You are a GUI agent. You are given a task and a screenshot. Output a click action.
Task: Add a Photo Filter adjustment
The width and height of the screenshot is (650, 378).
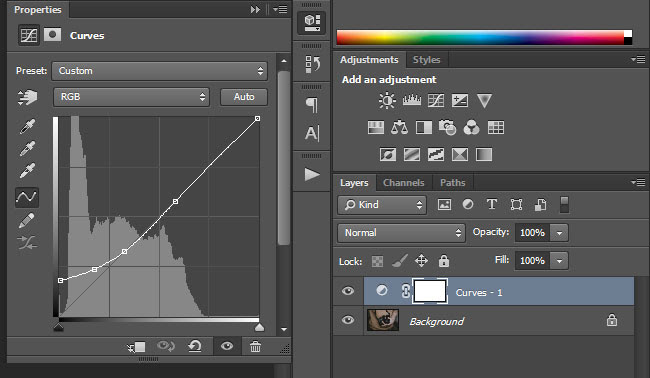coord(448,128)
